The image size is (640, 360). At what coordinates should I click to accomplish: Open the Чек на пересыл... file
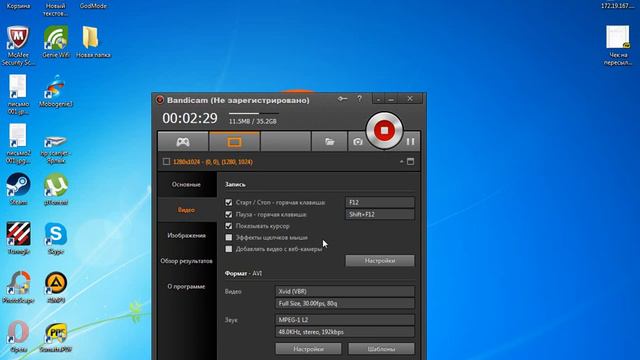[x=618, y=45]
